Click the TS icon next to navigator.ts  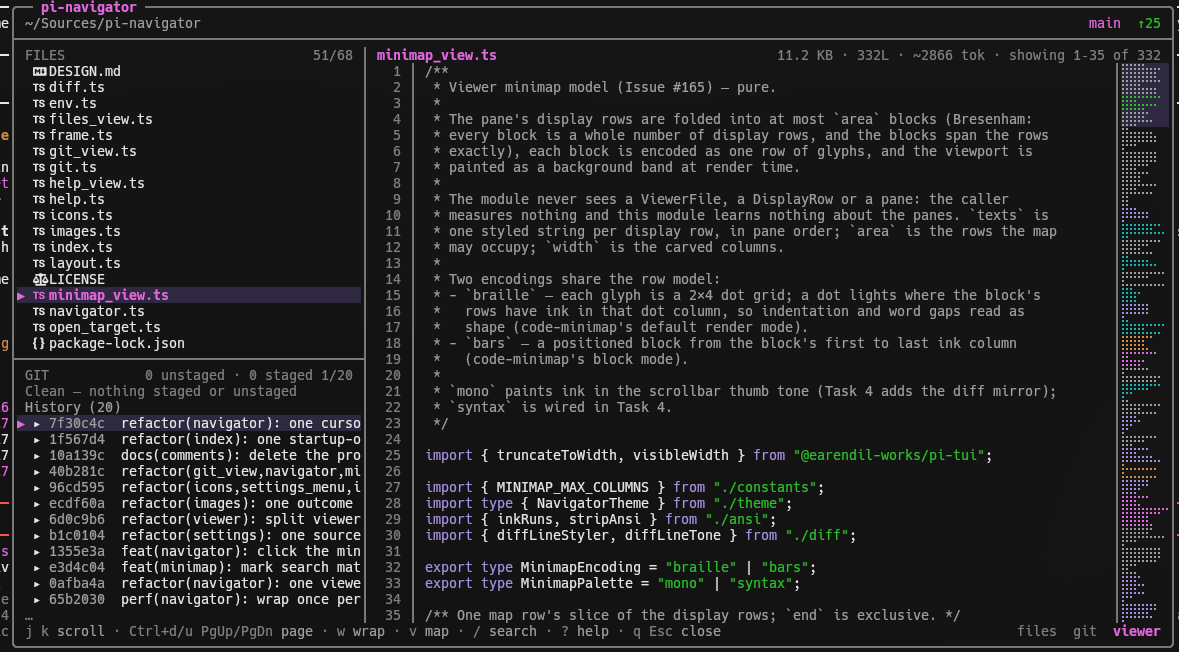point(39,311)
